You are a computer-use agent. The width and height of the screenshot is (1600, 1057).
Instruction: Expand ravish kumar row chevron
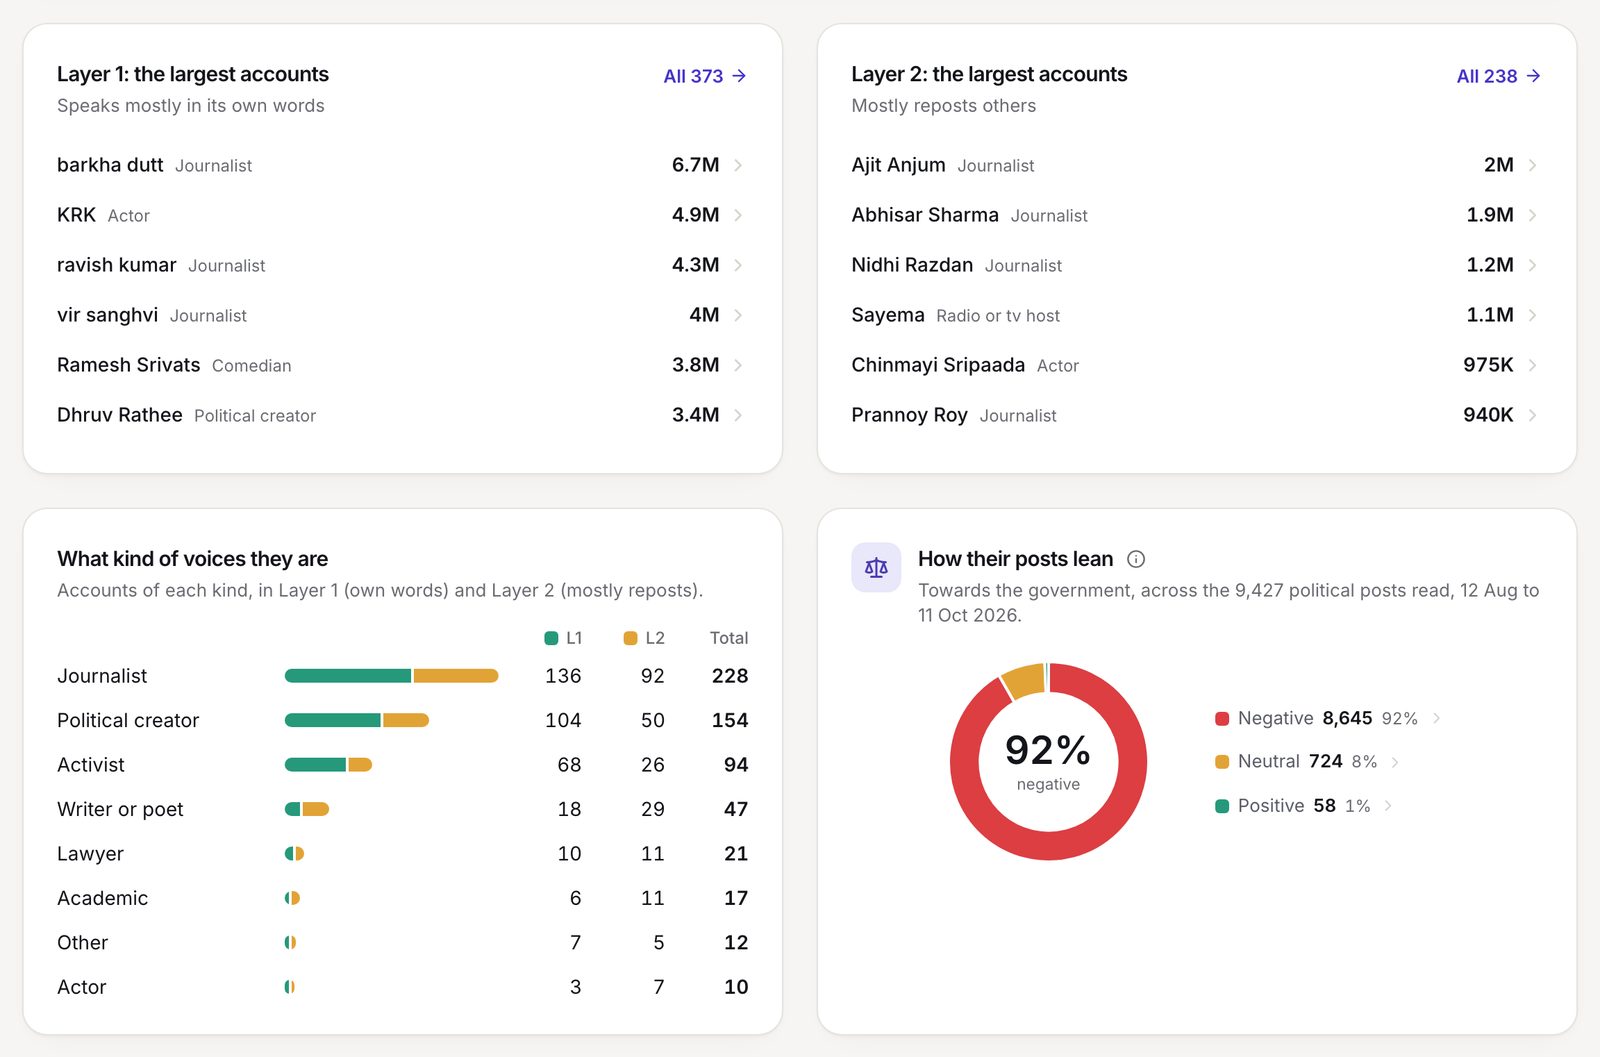[738, 265]
